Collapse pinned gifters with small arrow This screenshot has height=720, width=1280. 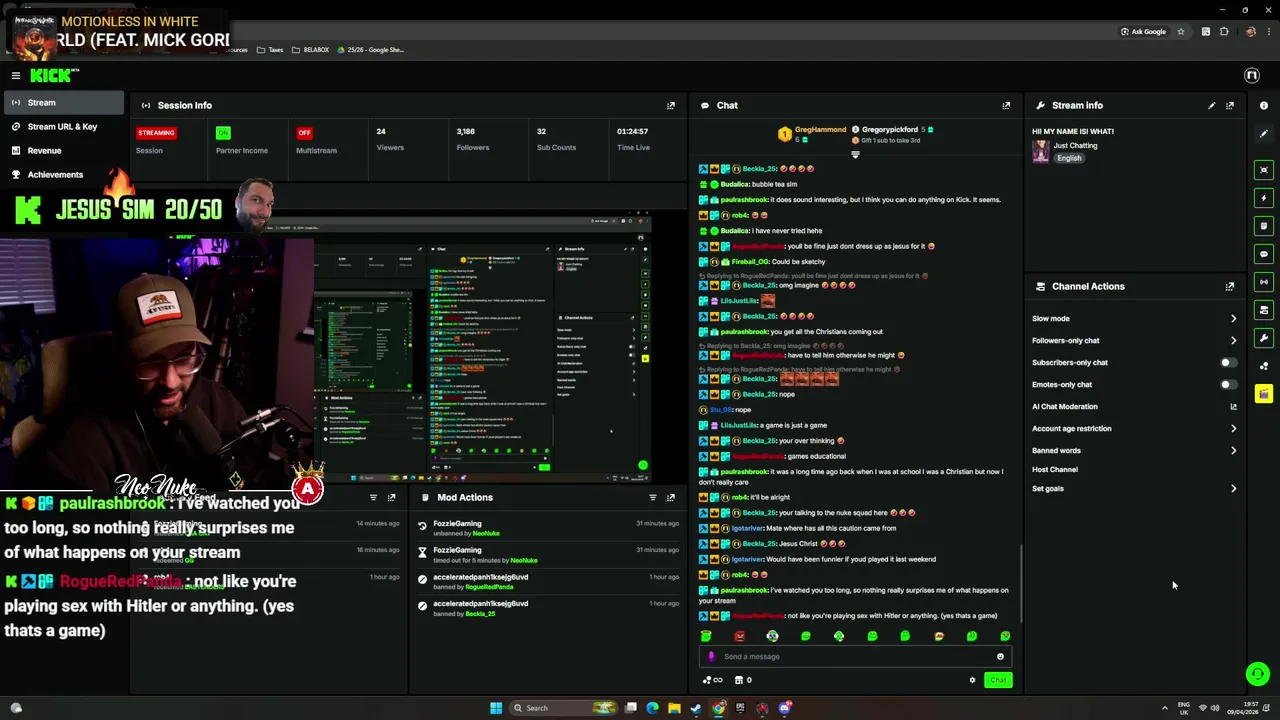pyautogui.click(x=855, y=154)
